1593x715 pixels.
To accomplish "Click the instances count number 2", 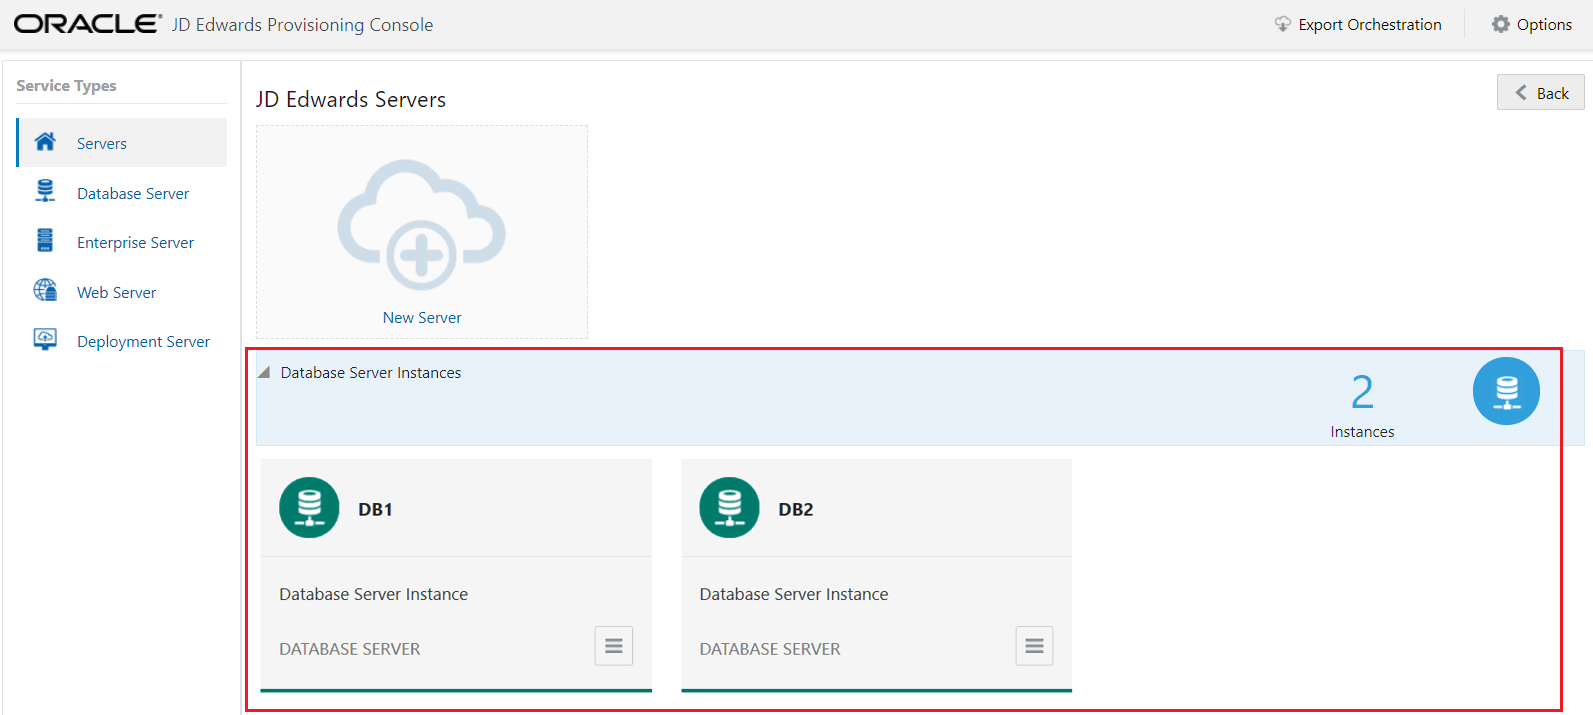I will pyautogui.click(x=1362, y=392).
